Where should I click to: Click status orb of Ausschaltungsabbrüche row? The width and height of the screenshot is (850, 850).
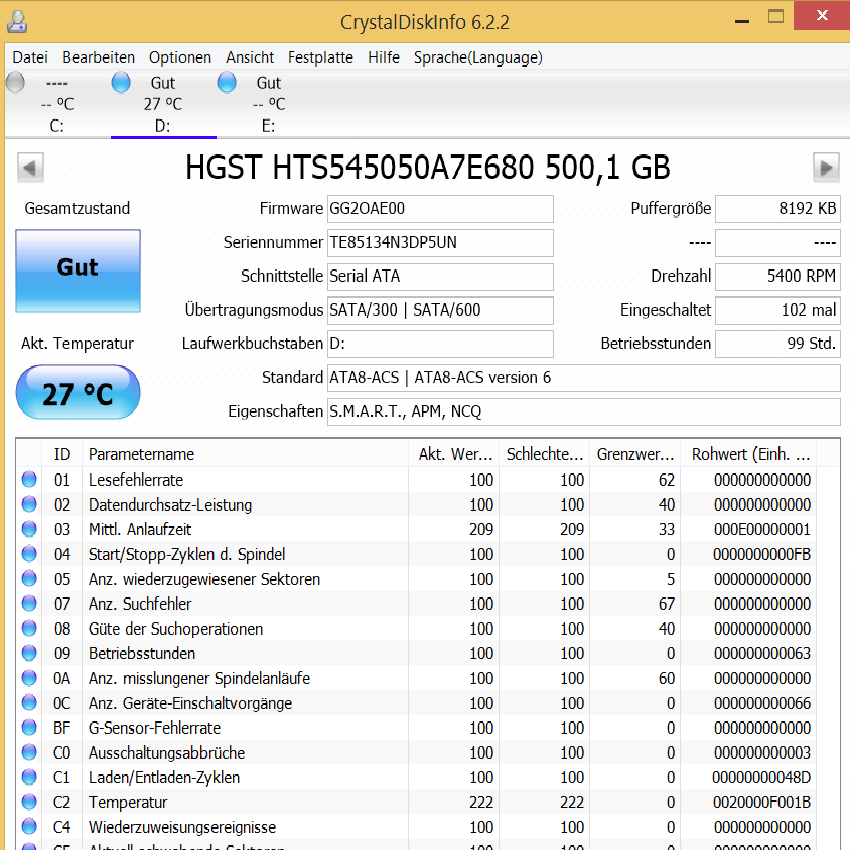pyautogui.click(x=29, y=753)
